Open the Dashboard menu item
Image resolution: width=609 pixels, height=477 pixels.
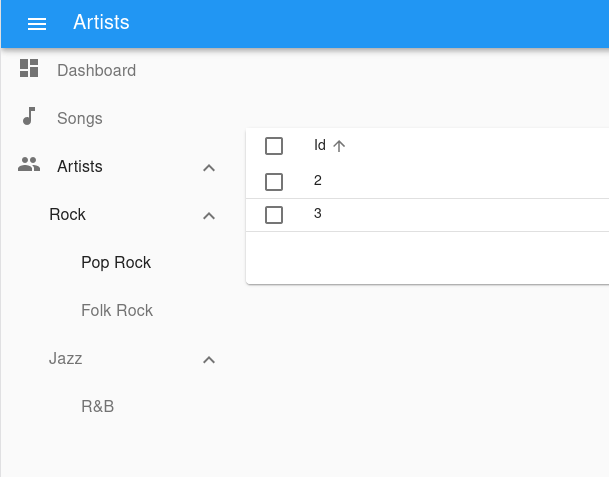96,71
